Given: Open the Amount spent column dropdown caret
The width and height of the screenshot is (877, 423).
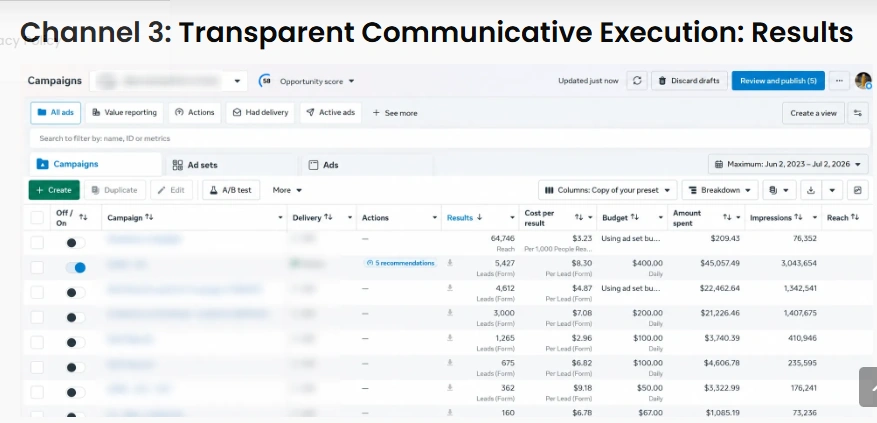Looking at the screenshot, I should (738, 218).
